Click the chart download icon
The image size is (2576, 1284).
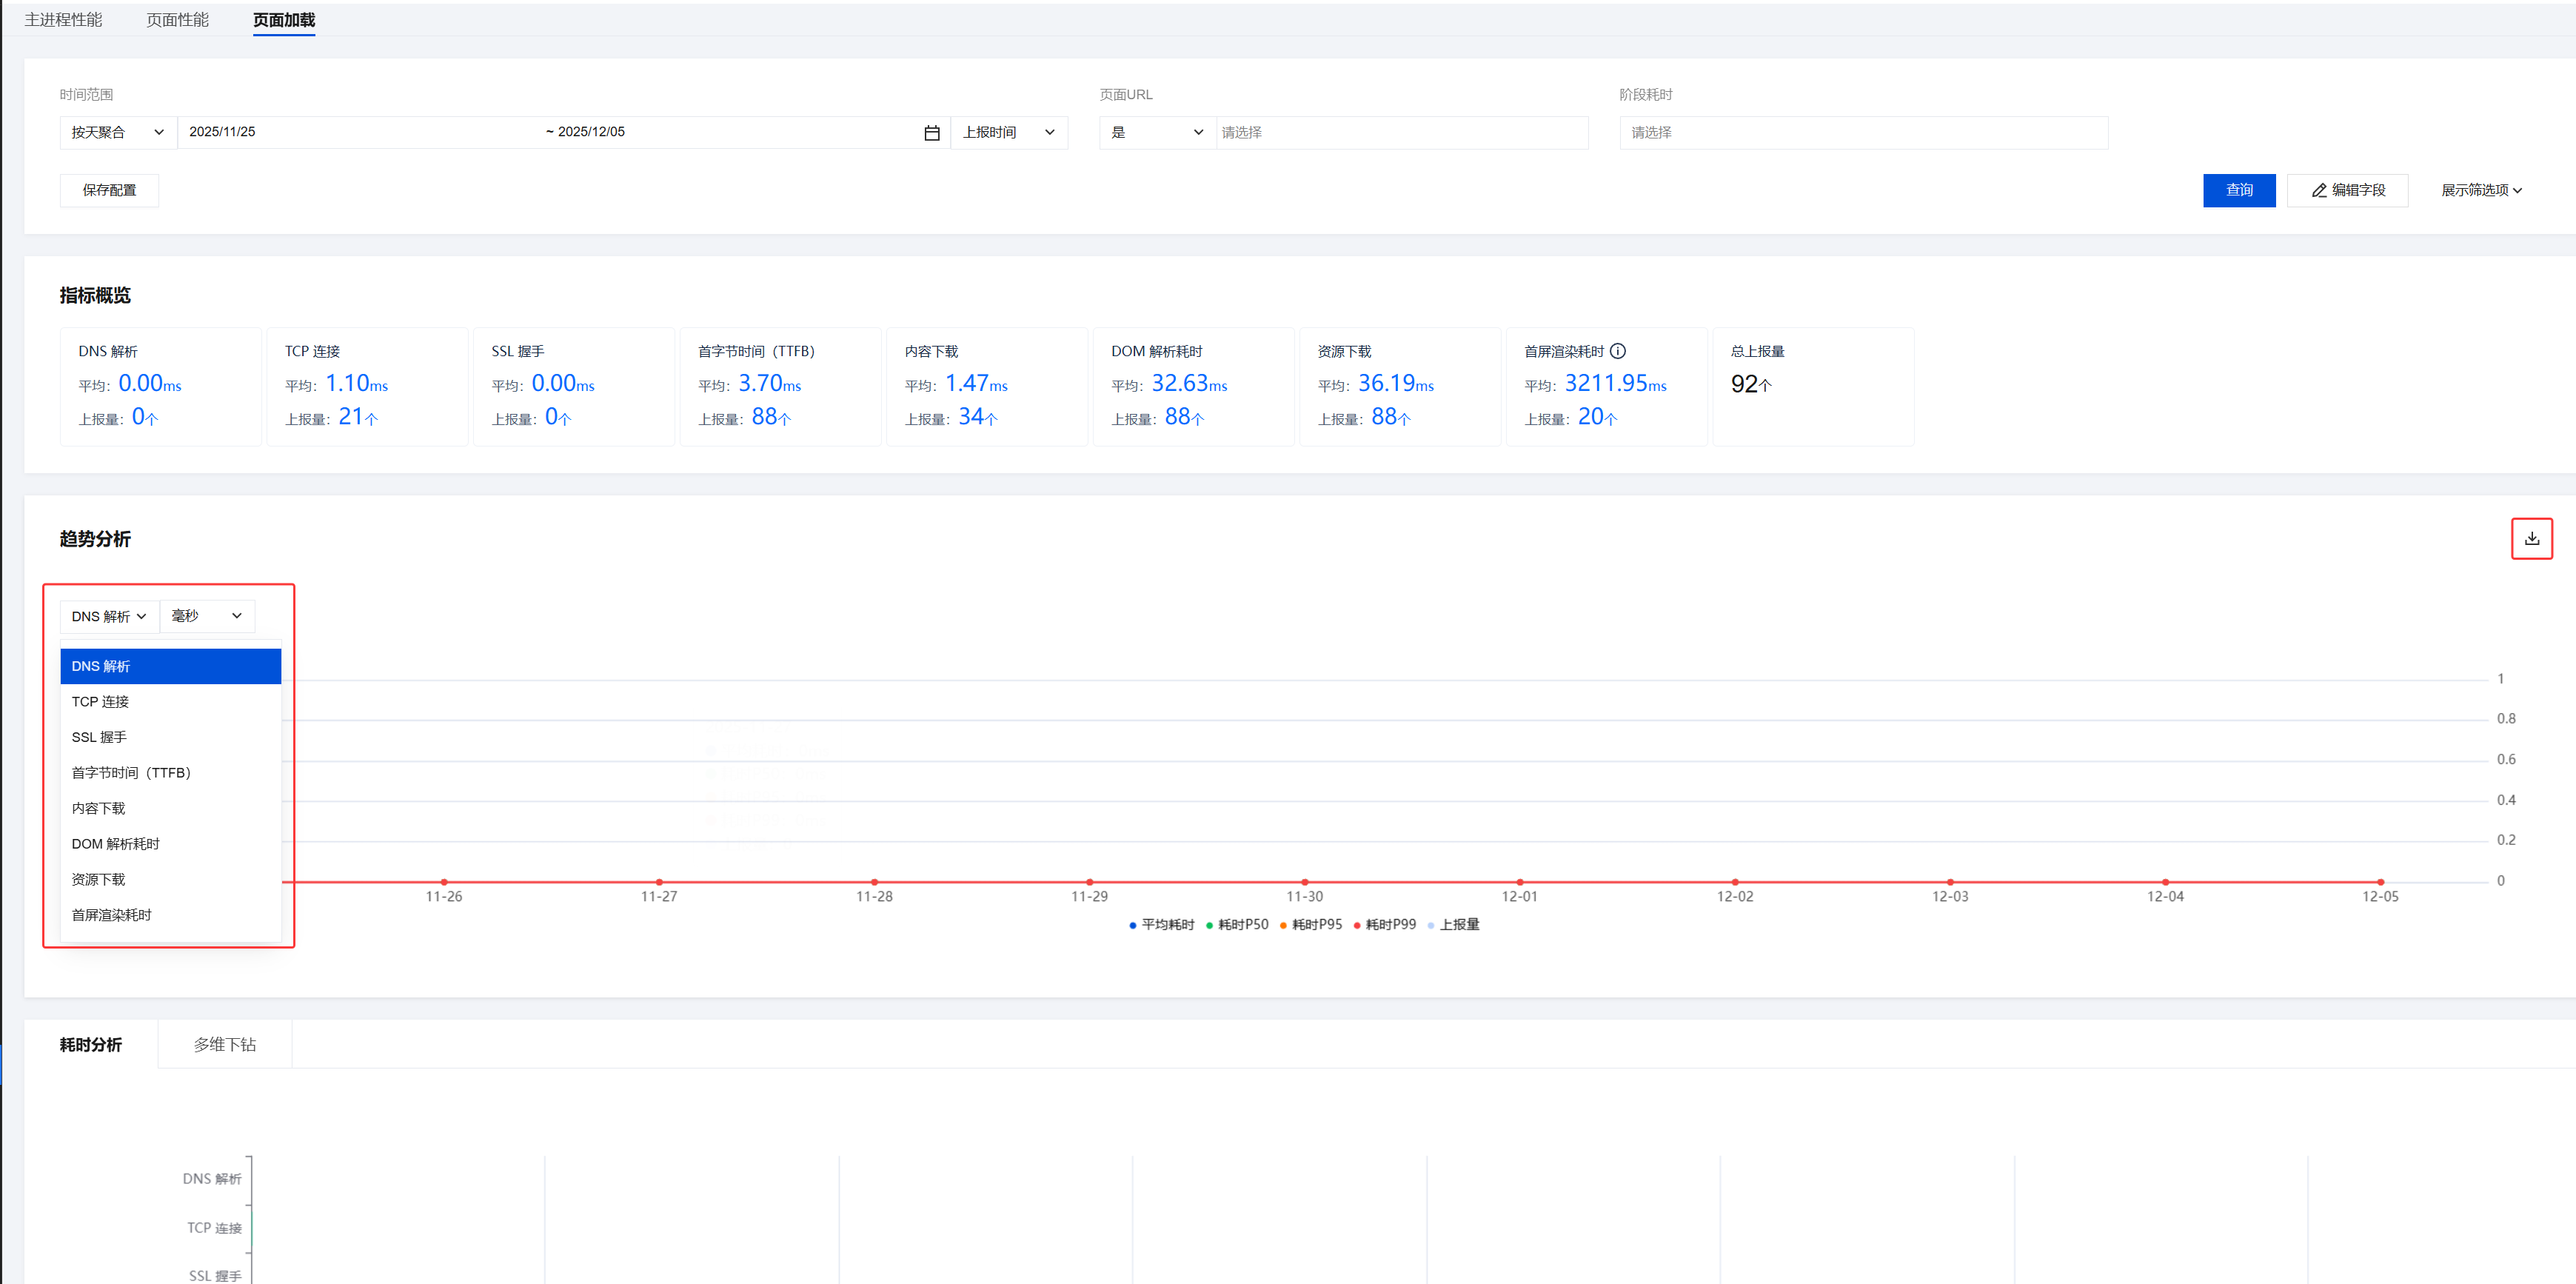click(2531, 538)
